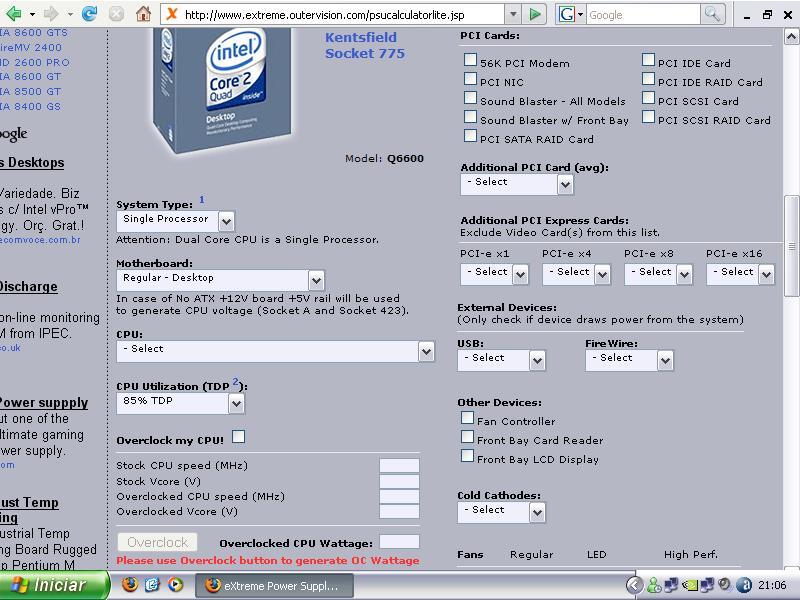Viewport: 800px width, 600px height.
Task: Open the PCI-e x4 dropdown
Action: (x=576, y=274)
